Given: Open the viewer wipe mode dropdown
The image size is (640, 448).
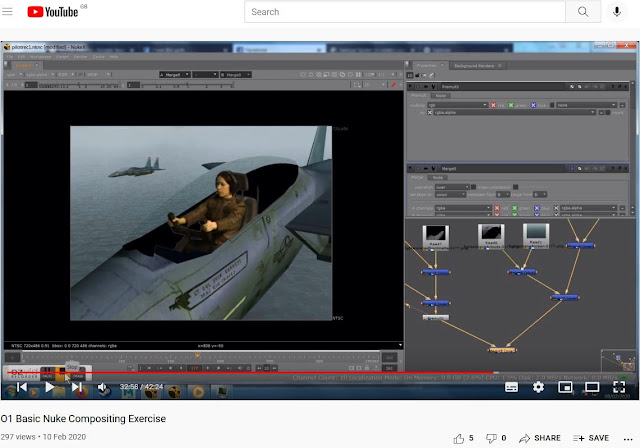Looking at the screenshot, I should pos(205,75).
